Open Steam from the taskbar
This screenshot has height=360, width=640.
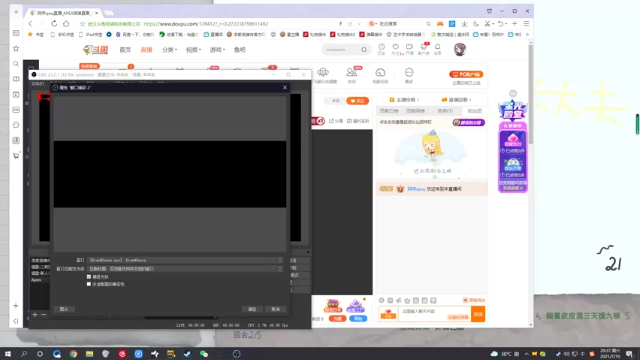(187, 354)
